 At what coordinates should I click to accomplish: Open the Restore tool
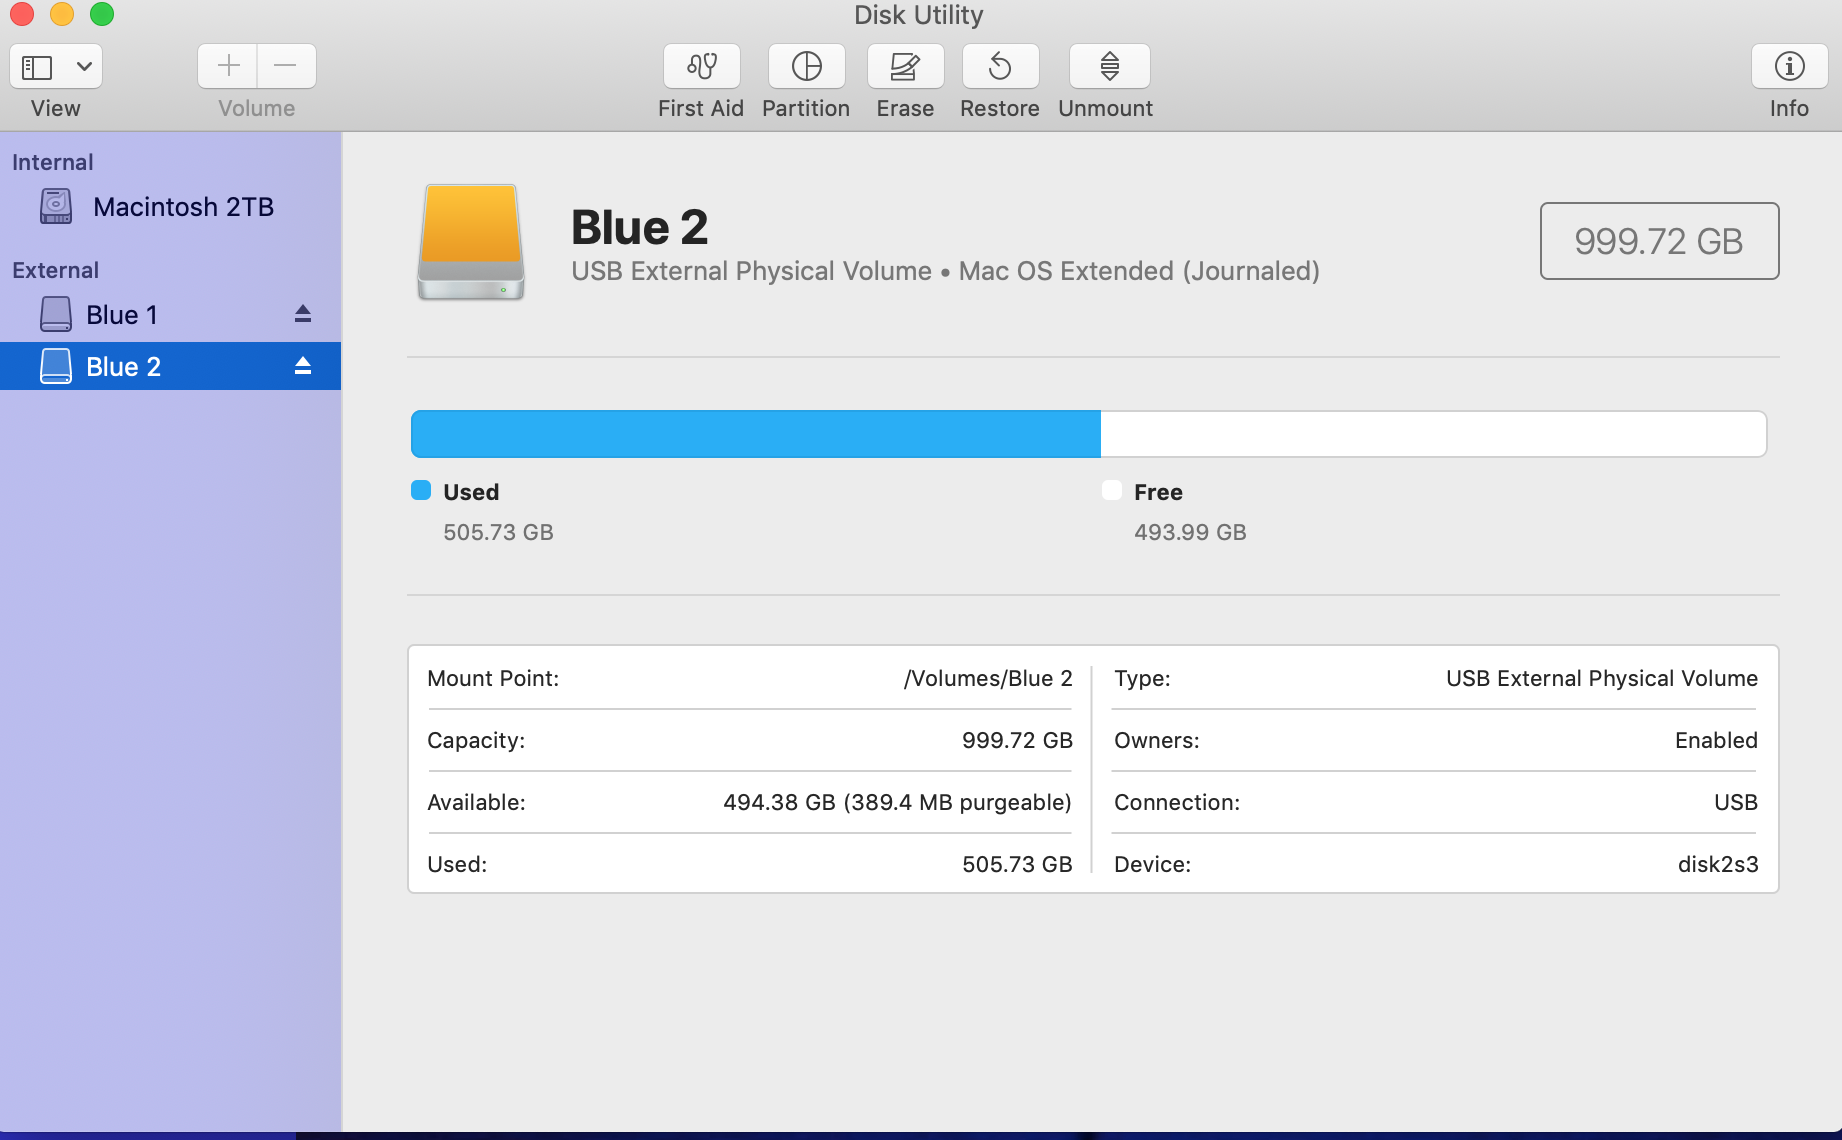pyautogui.click(x=999, y=66)
